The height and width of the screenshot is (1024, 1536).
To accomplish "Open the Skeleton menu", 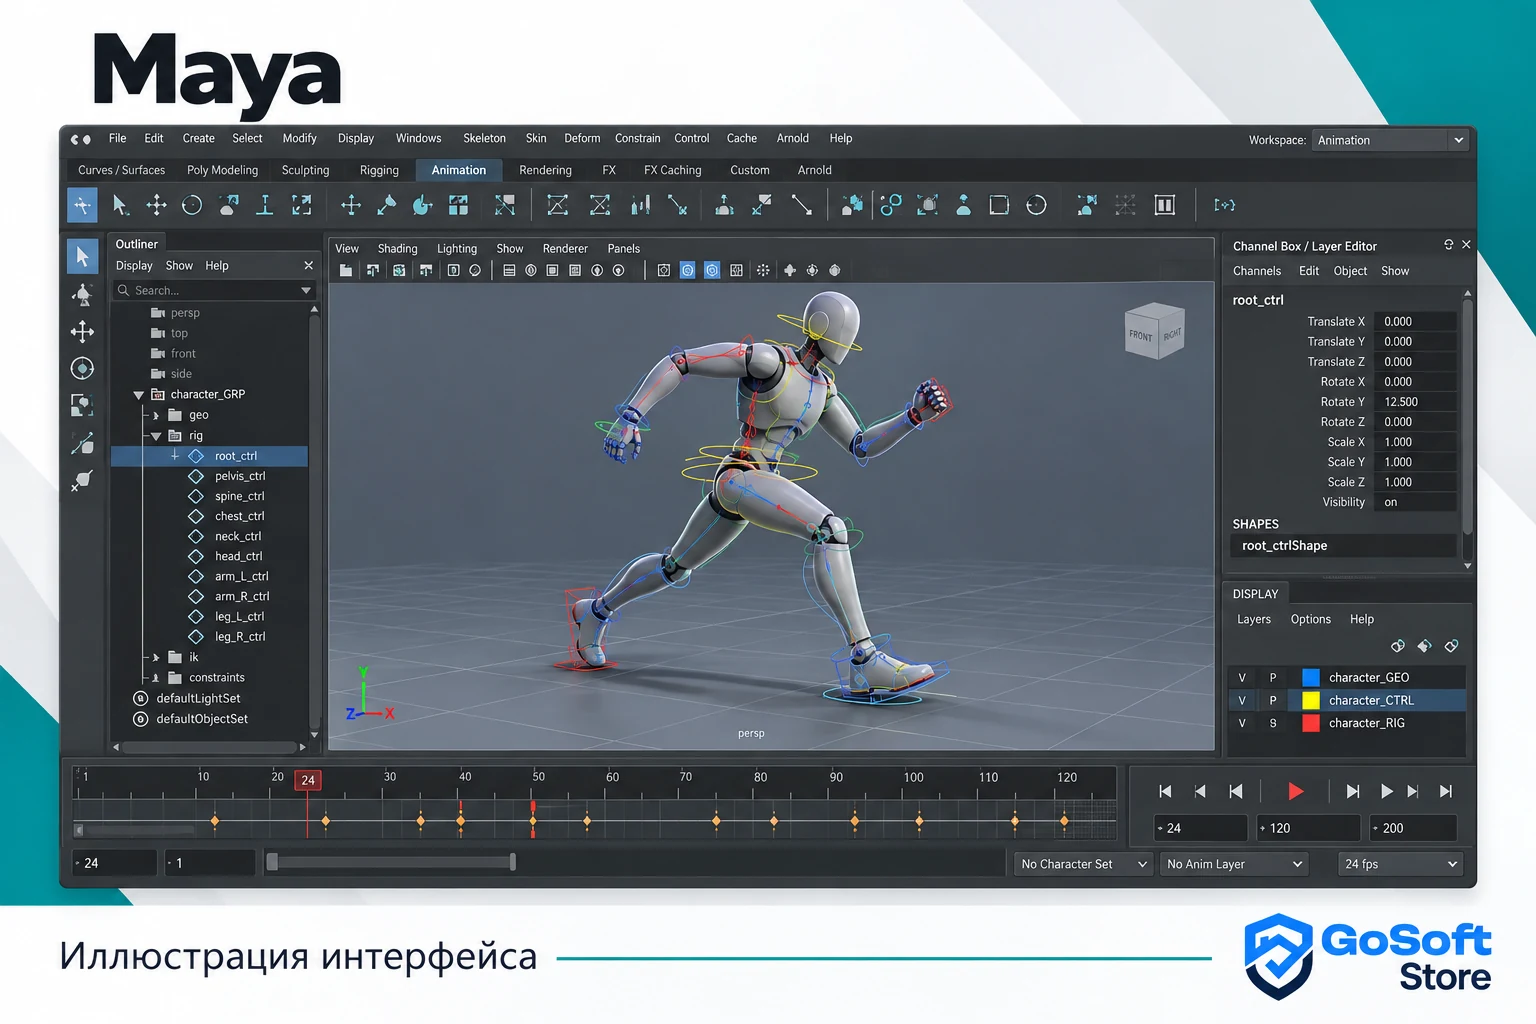I will tap(484, 138).
